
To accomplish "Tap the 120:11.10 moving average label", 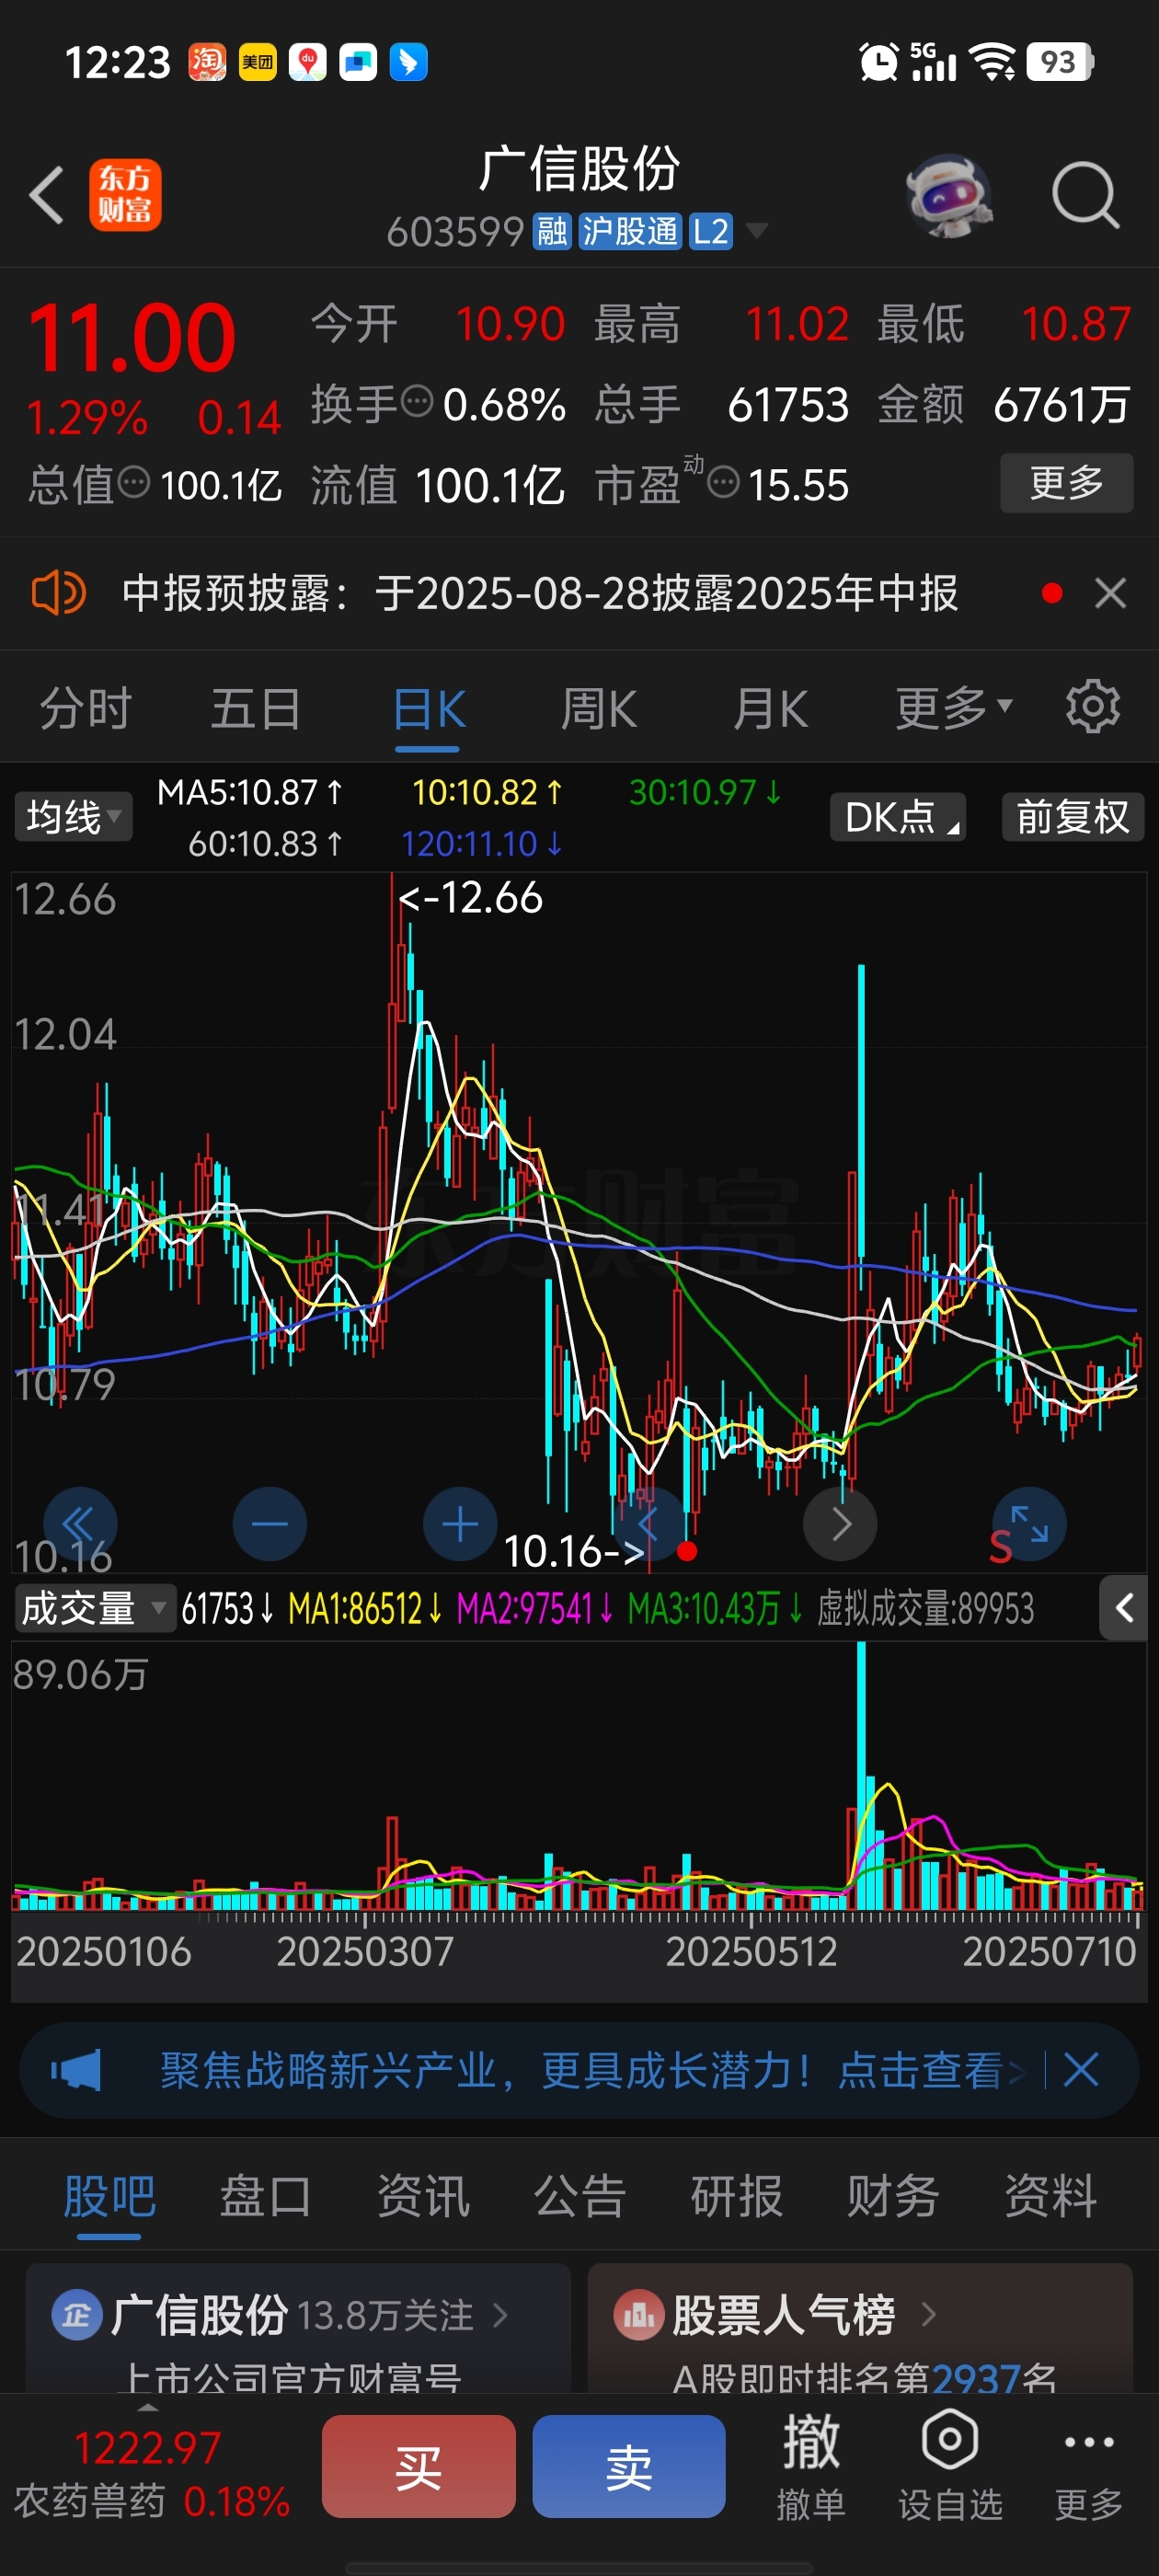I will (x=482, y=844).
